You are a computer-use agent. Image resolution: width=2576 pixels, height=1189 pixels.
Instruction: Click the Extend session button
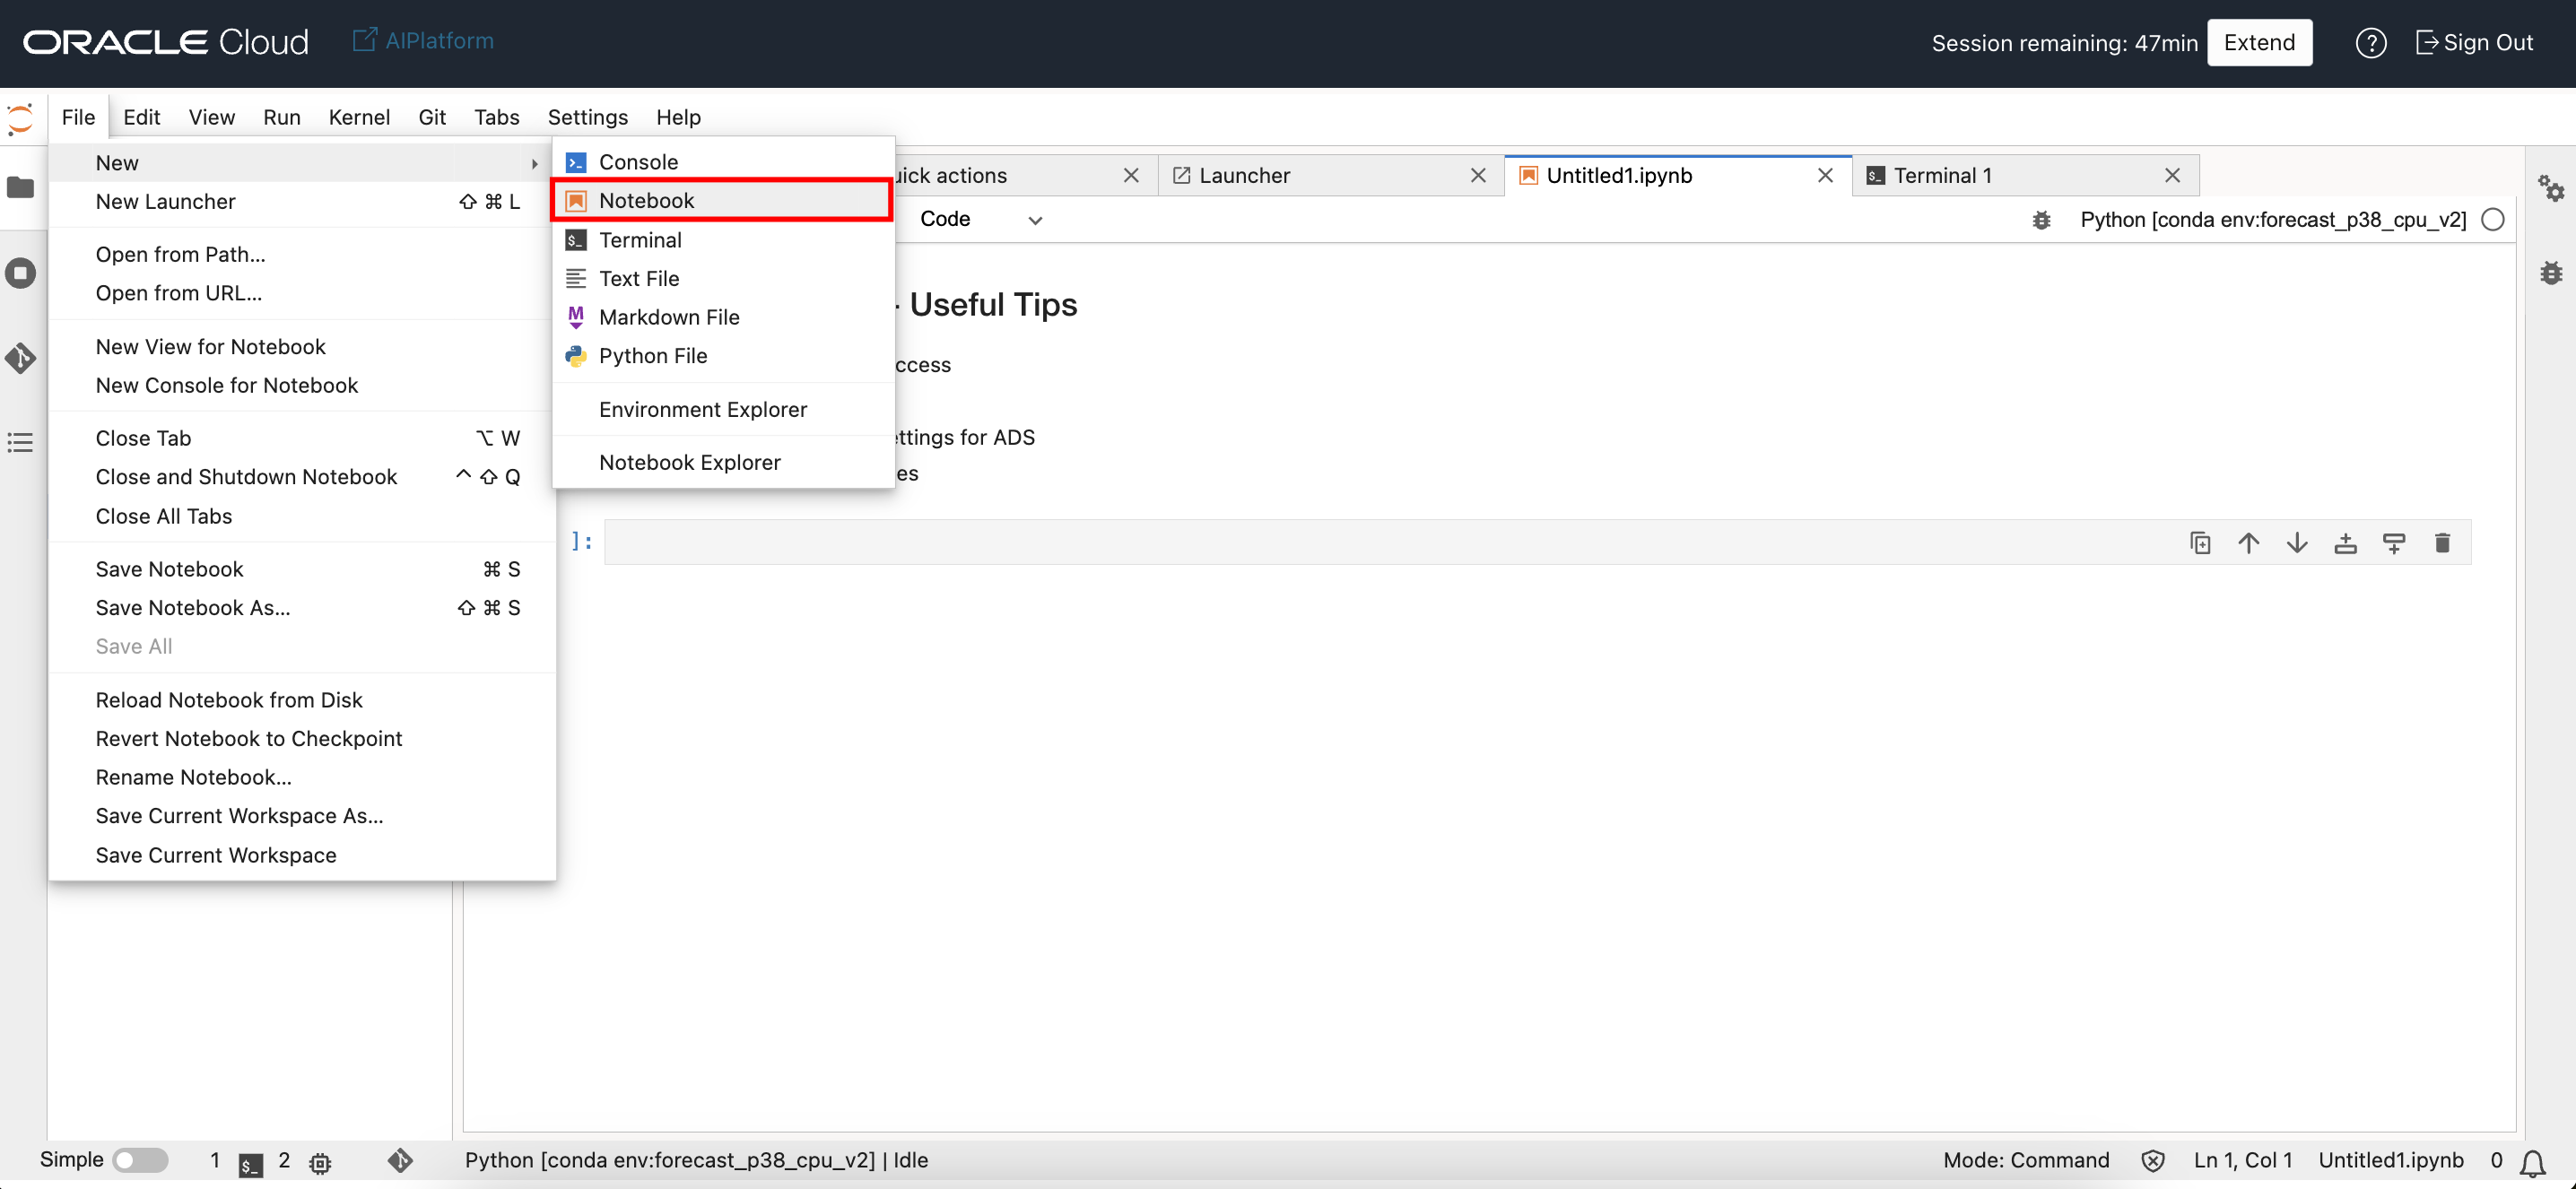point(2258,43)
